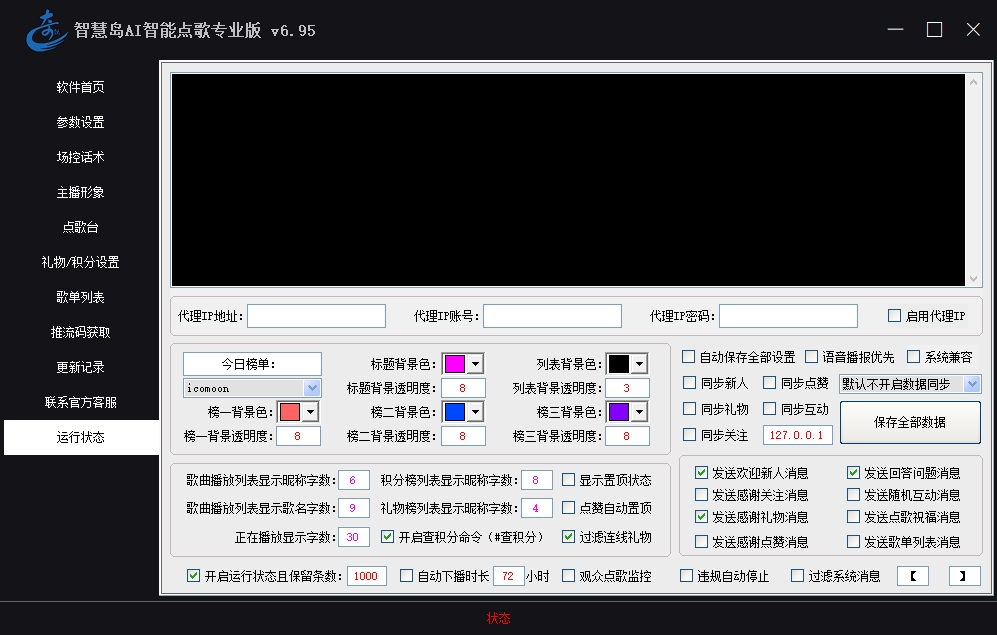Image resolution: width=997 pixels, height=635 pixels.
Task: Expand the 榜三背景色 color dropdown arrow
Action: (x=639, y=412)
